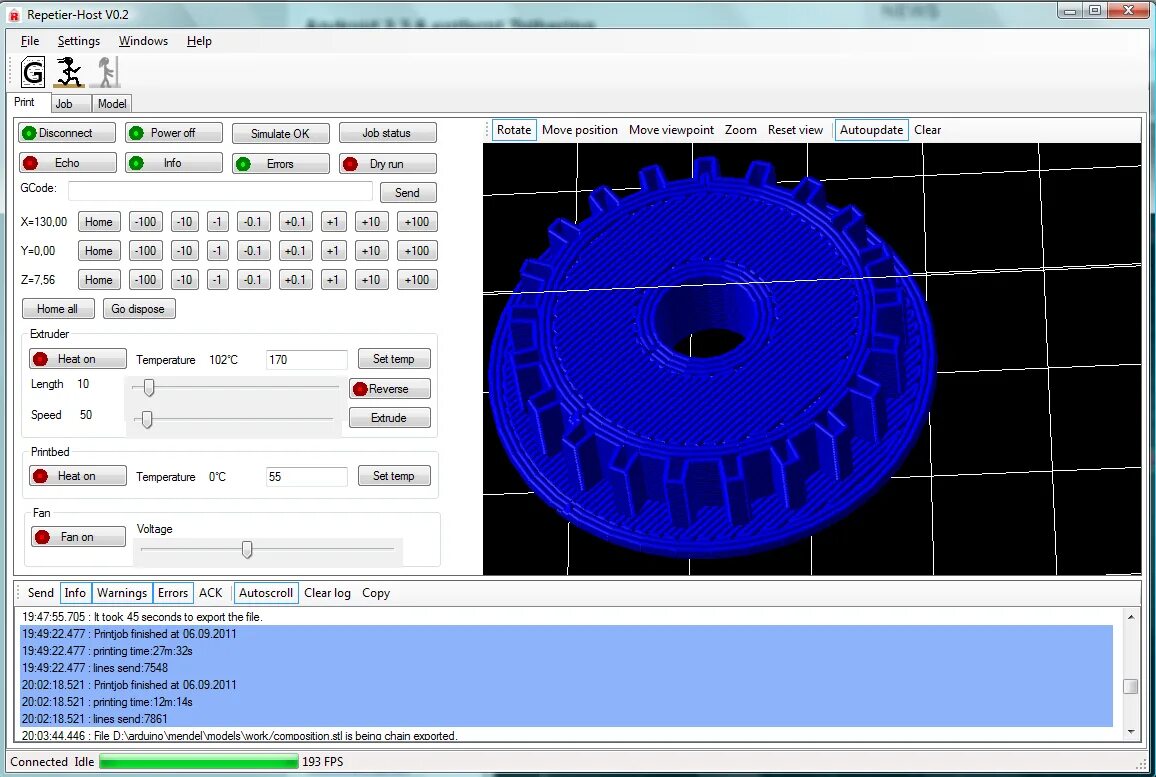Click Reset view

click(x=795, y=130)
